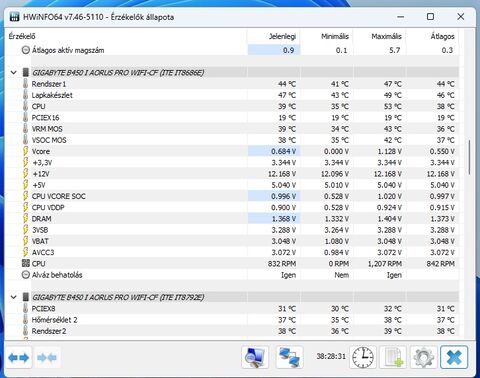Click the Átlagos column header
Image resolution: width=480 pixels, height=378 pixels.
(x=433, y=36)
